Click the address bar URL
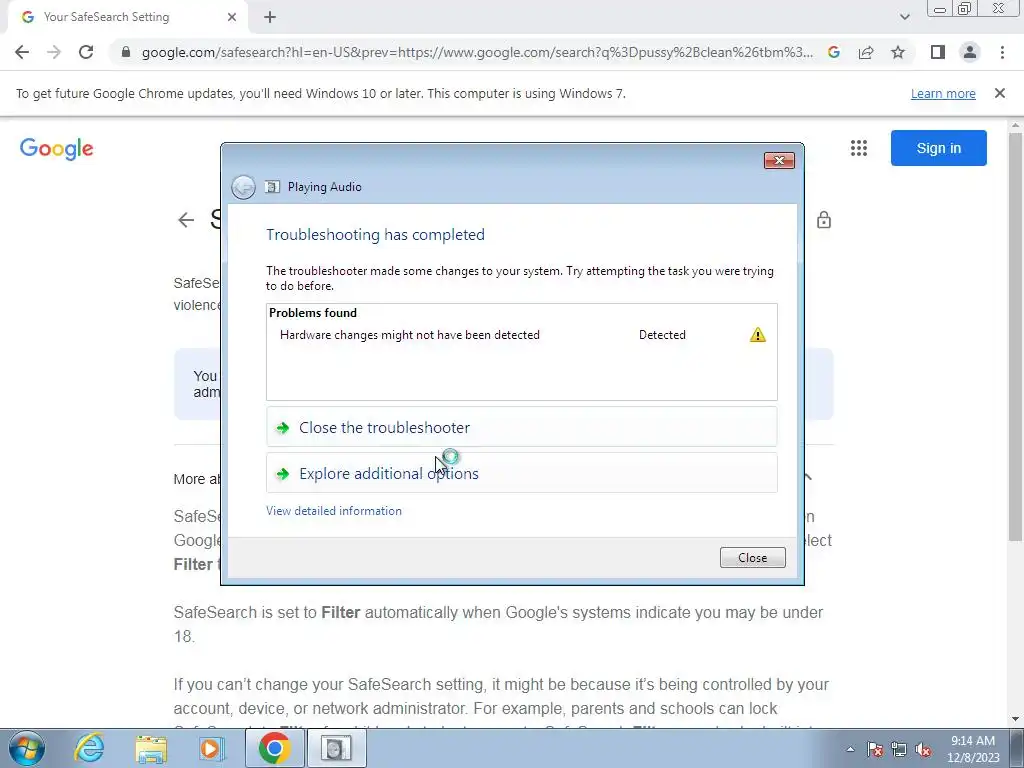This screenshot has width=1024, height=768. [x=477, y=52]
